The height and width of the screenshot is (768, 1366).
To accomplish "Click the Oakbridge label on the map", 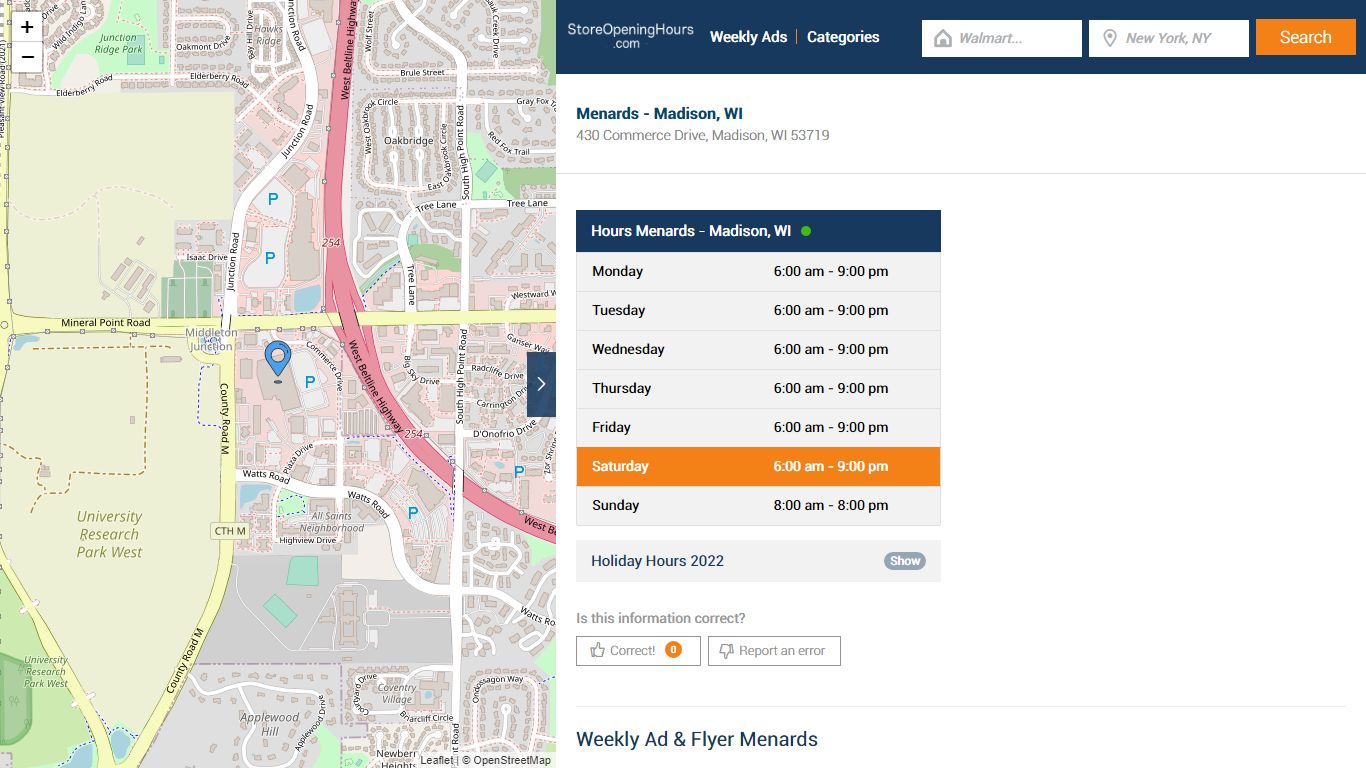I will [409, 141].
